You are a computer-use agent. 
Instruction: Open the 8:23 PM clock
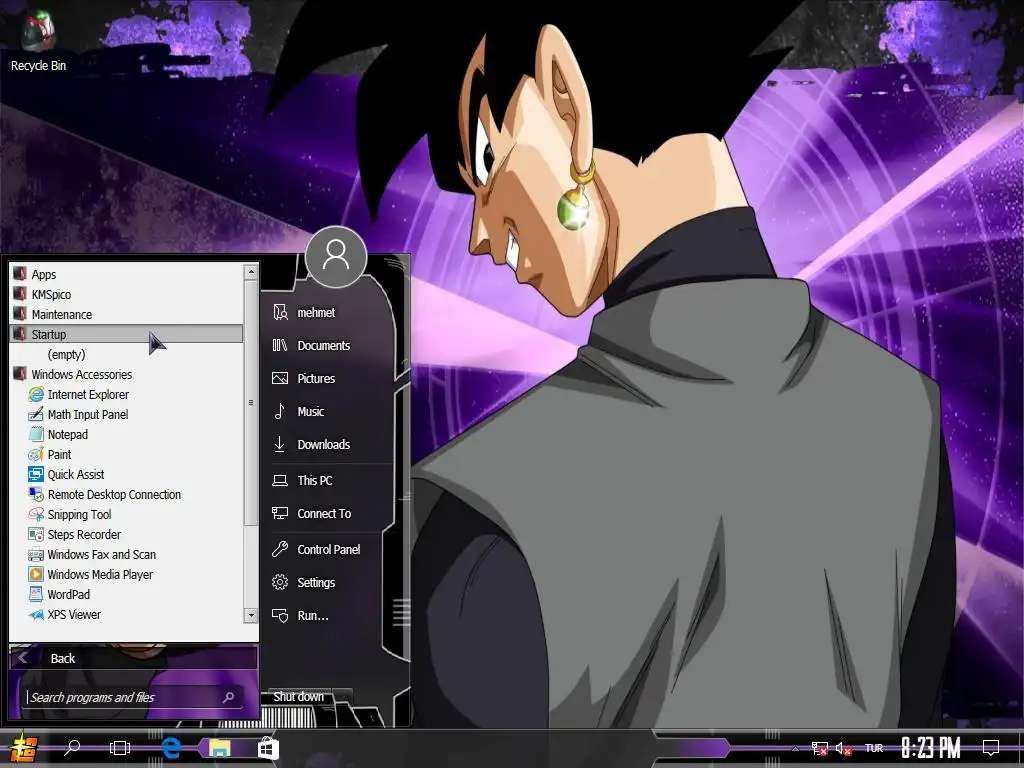pos(931,748)
